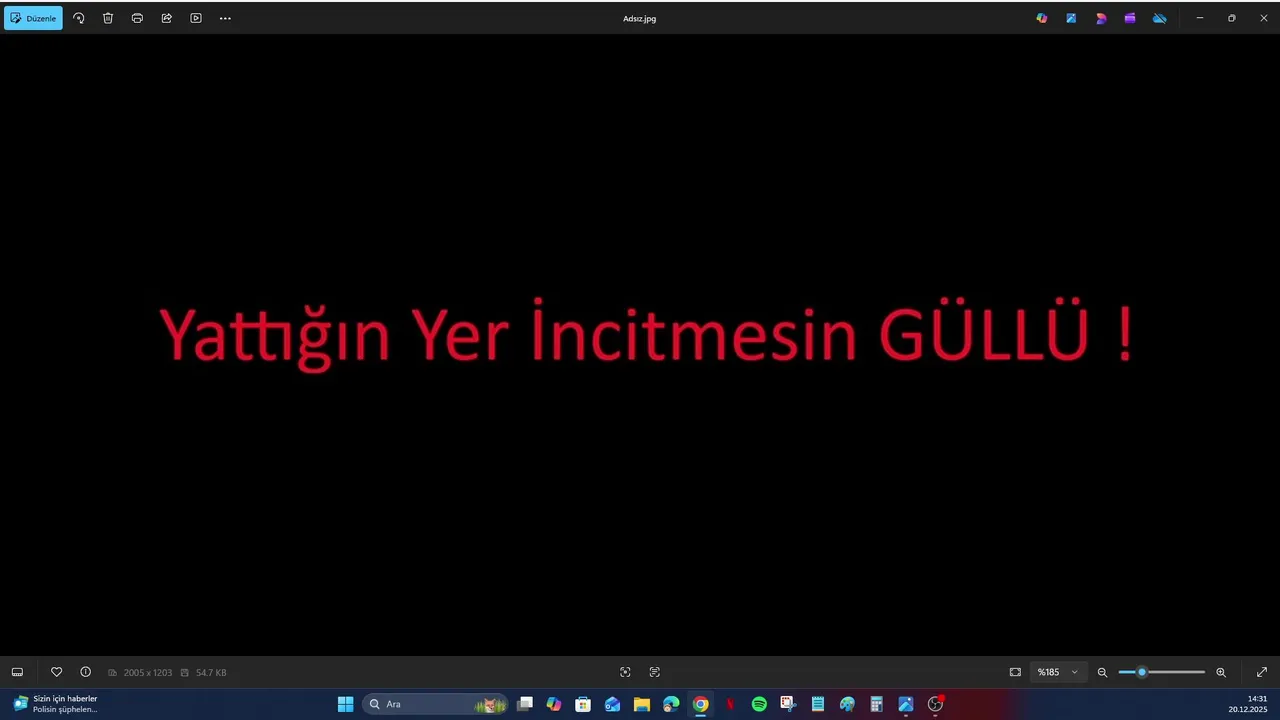Open the purple app icon in title bar

[1130, 18]
